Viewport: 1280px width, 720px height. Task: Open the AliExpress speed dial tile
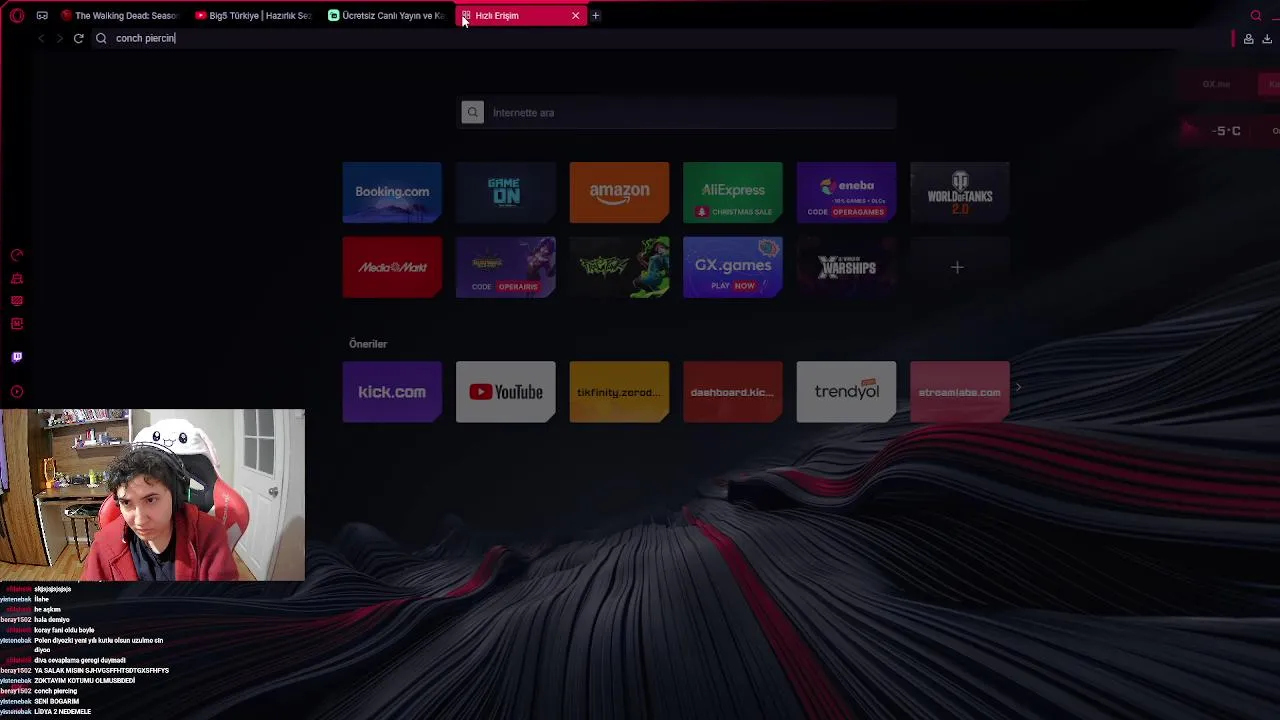(x=733, y=192)
